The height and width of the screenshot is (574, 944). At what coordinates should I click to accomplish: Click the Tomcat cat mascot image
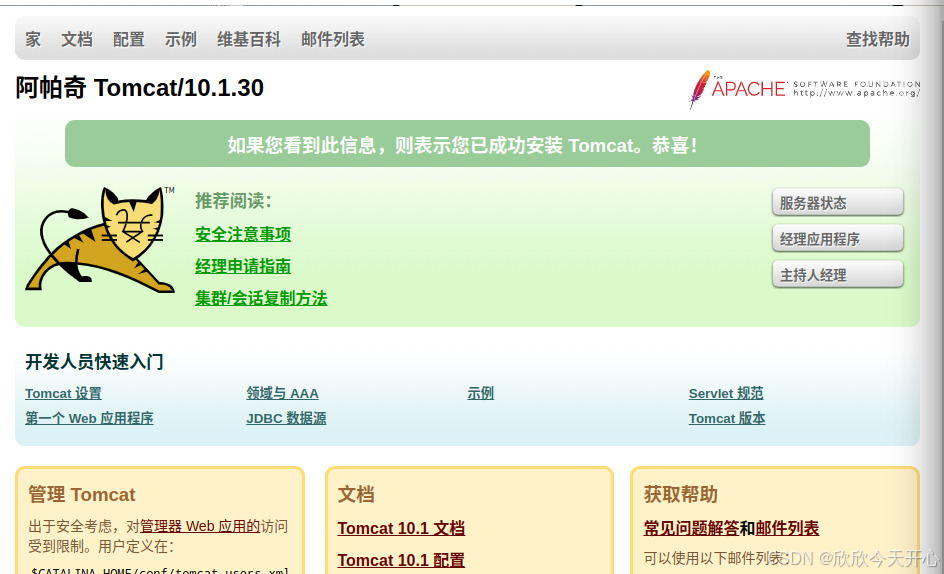(100, 240)
